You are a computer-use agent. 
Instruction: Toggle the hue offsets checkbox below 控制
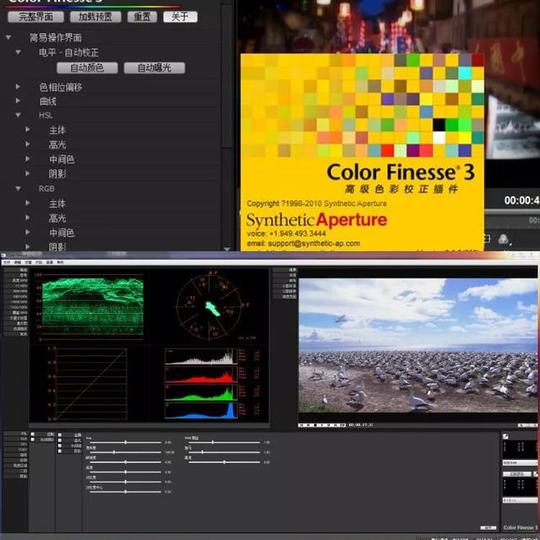tap(33, 440)
